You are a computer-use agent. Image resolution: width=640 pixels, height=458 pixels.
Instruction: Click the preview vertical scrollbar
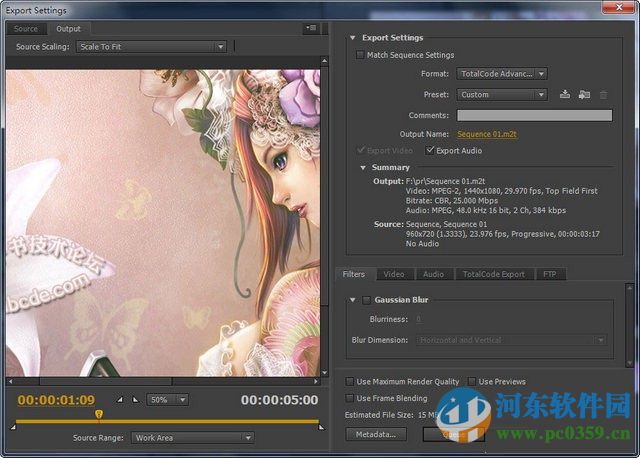pyautogui.click(x=324, y=186)
